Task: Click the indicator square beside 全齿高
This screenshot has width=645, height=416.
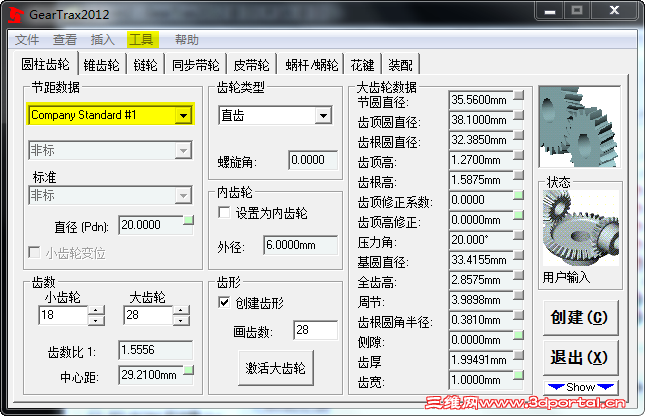Action: [519, 275]
